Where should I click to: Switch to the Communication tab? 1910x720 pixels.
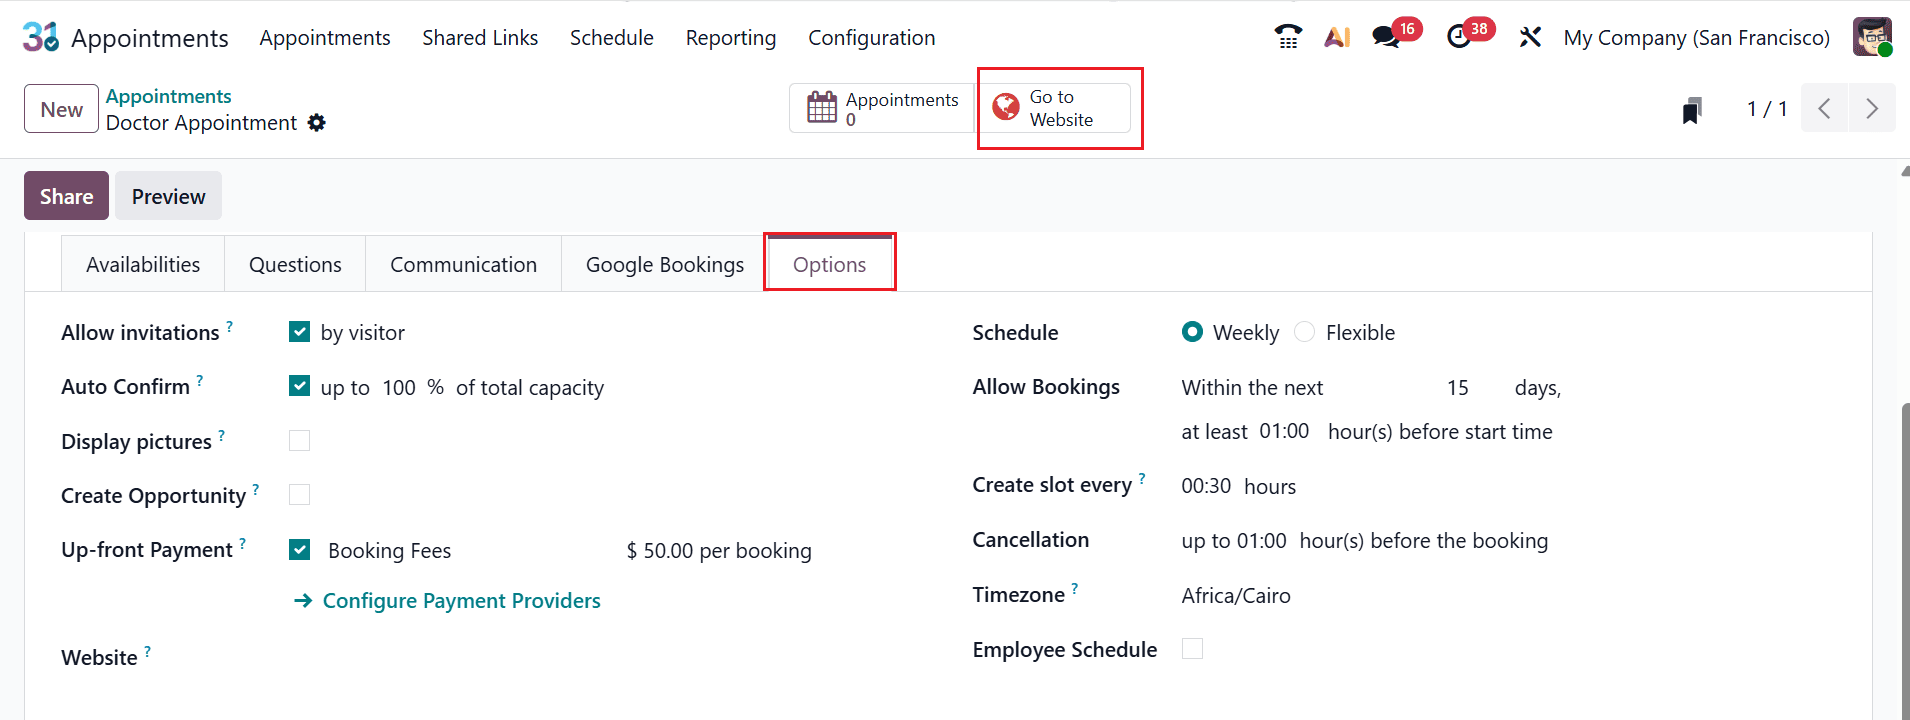click(x=463, y=264)
